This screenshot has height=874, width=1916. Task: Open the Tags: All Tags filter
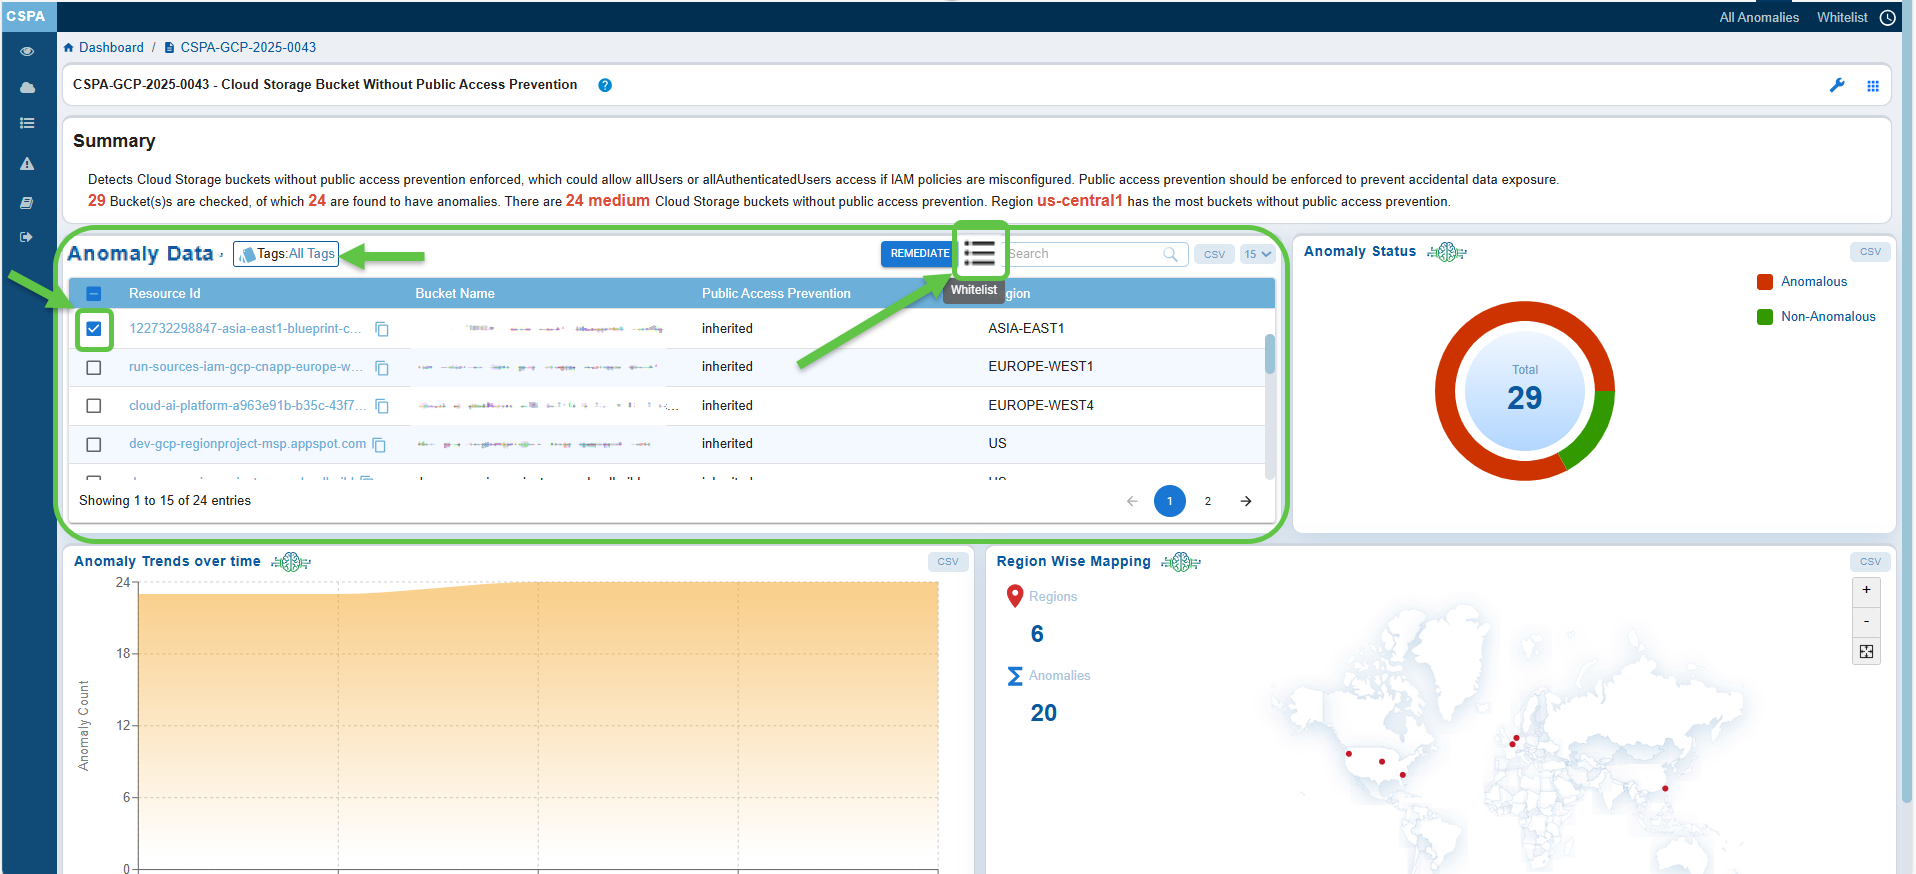(286, 254)
